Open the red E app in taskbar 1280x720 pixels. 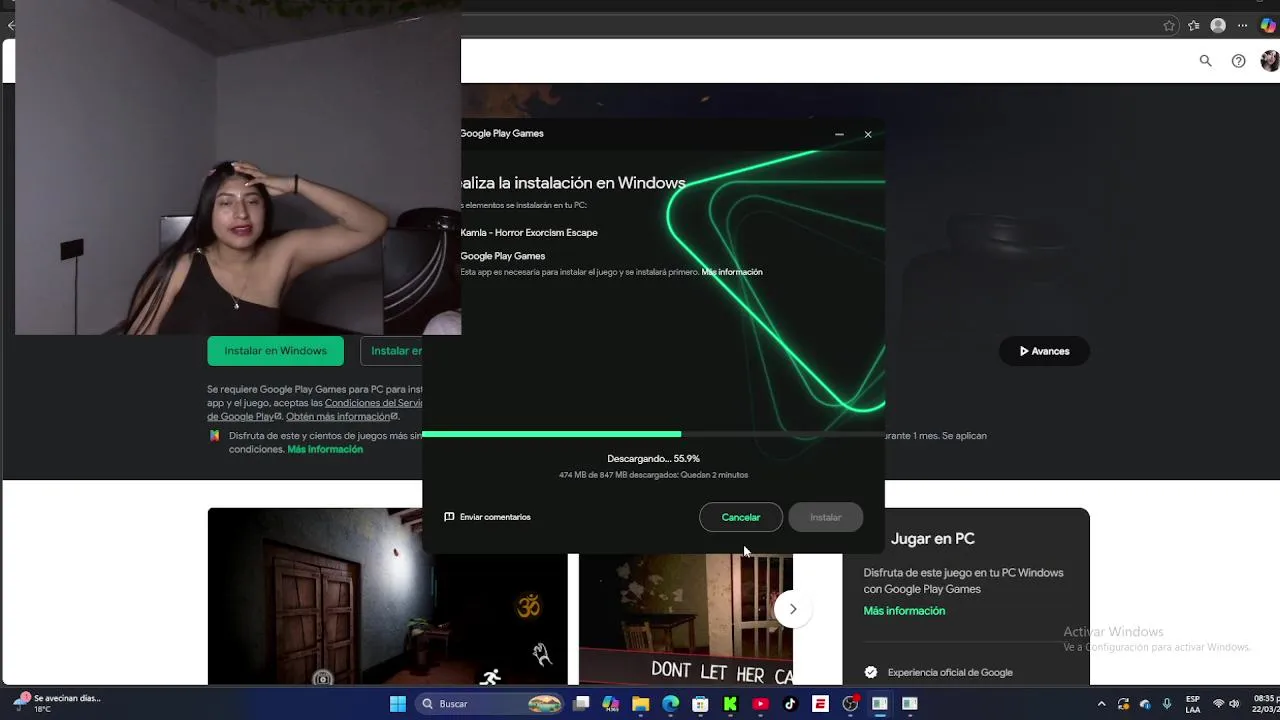[x=820, y=704]
